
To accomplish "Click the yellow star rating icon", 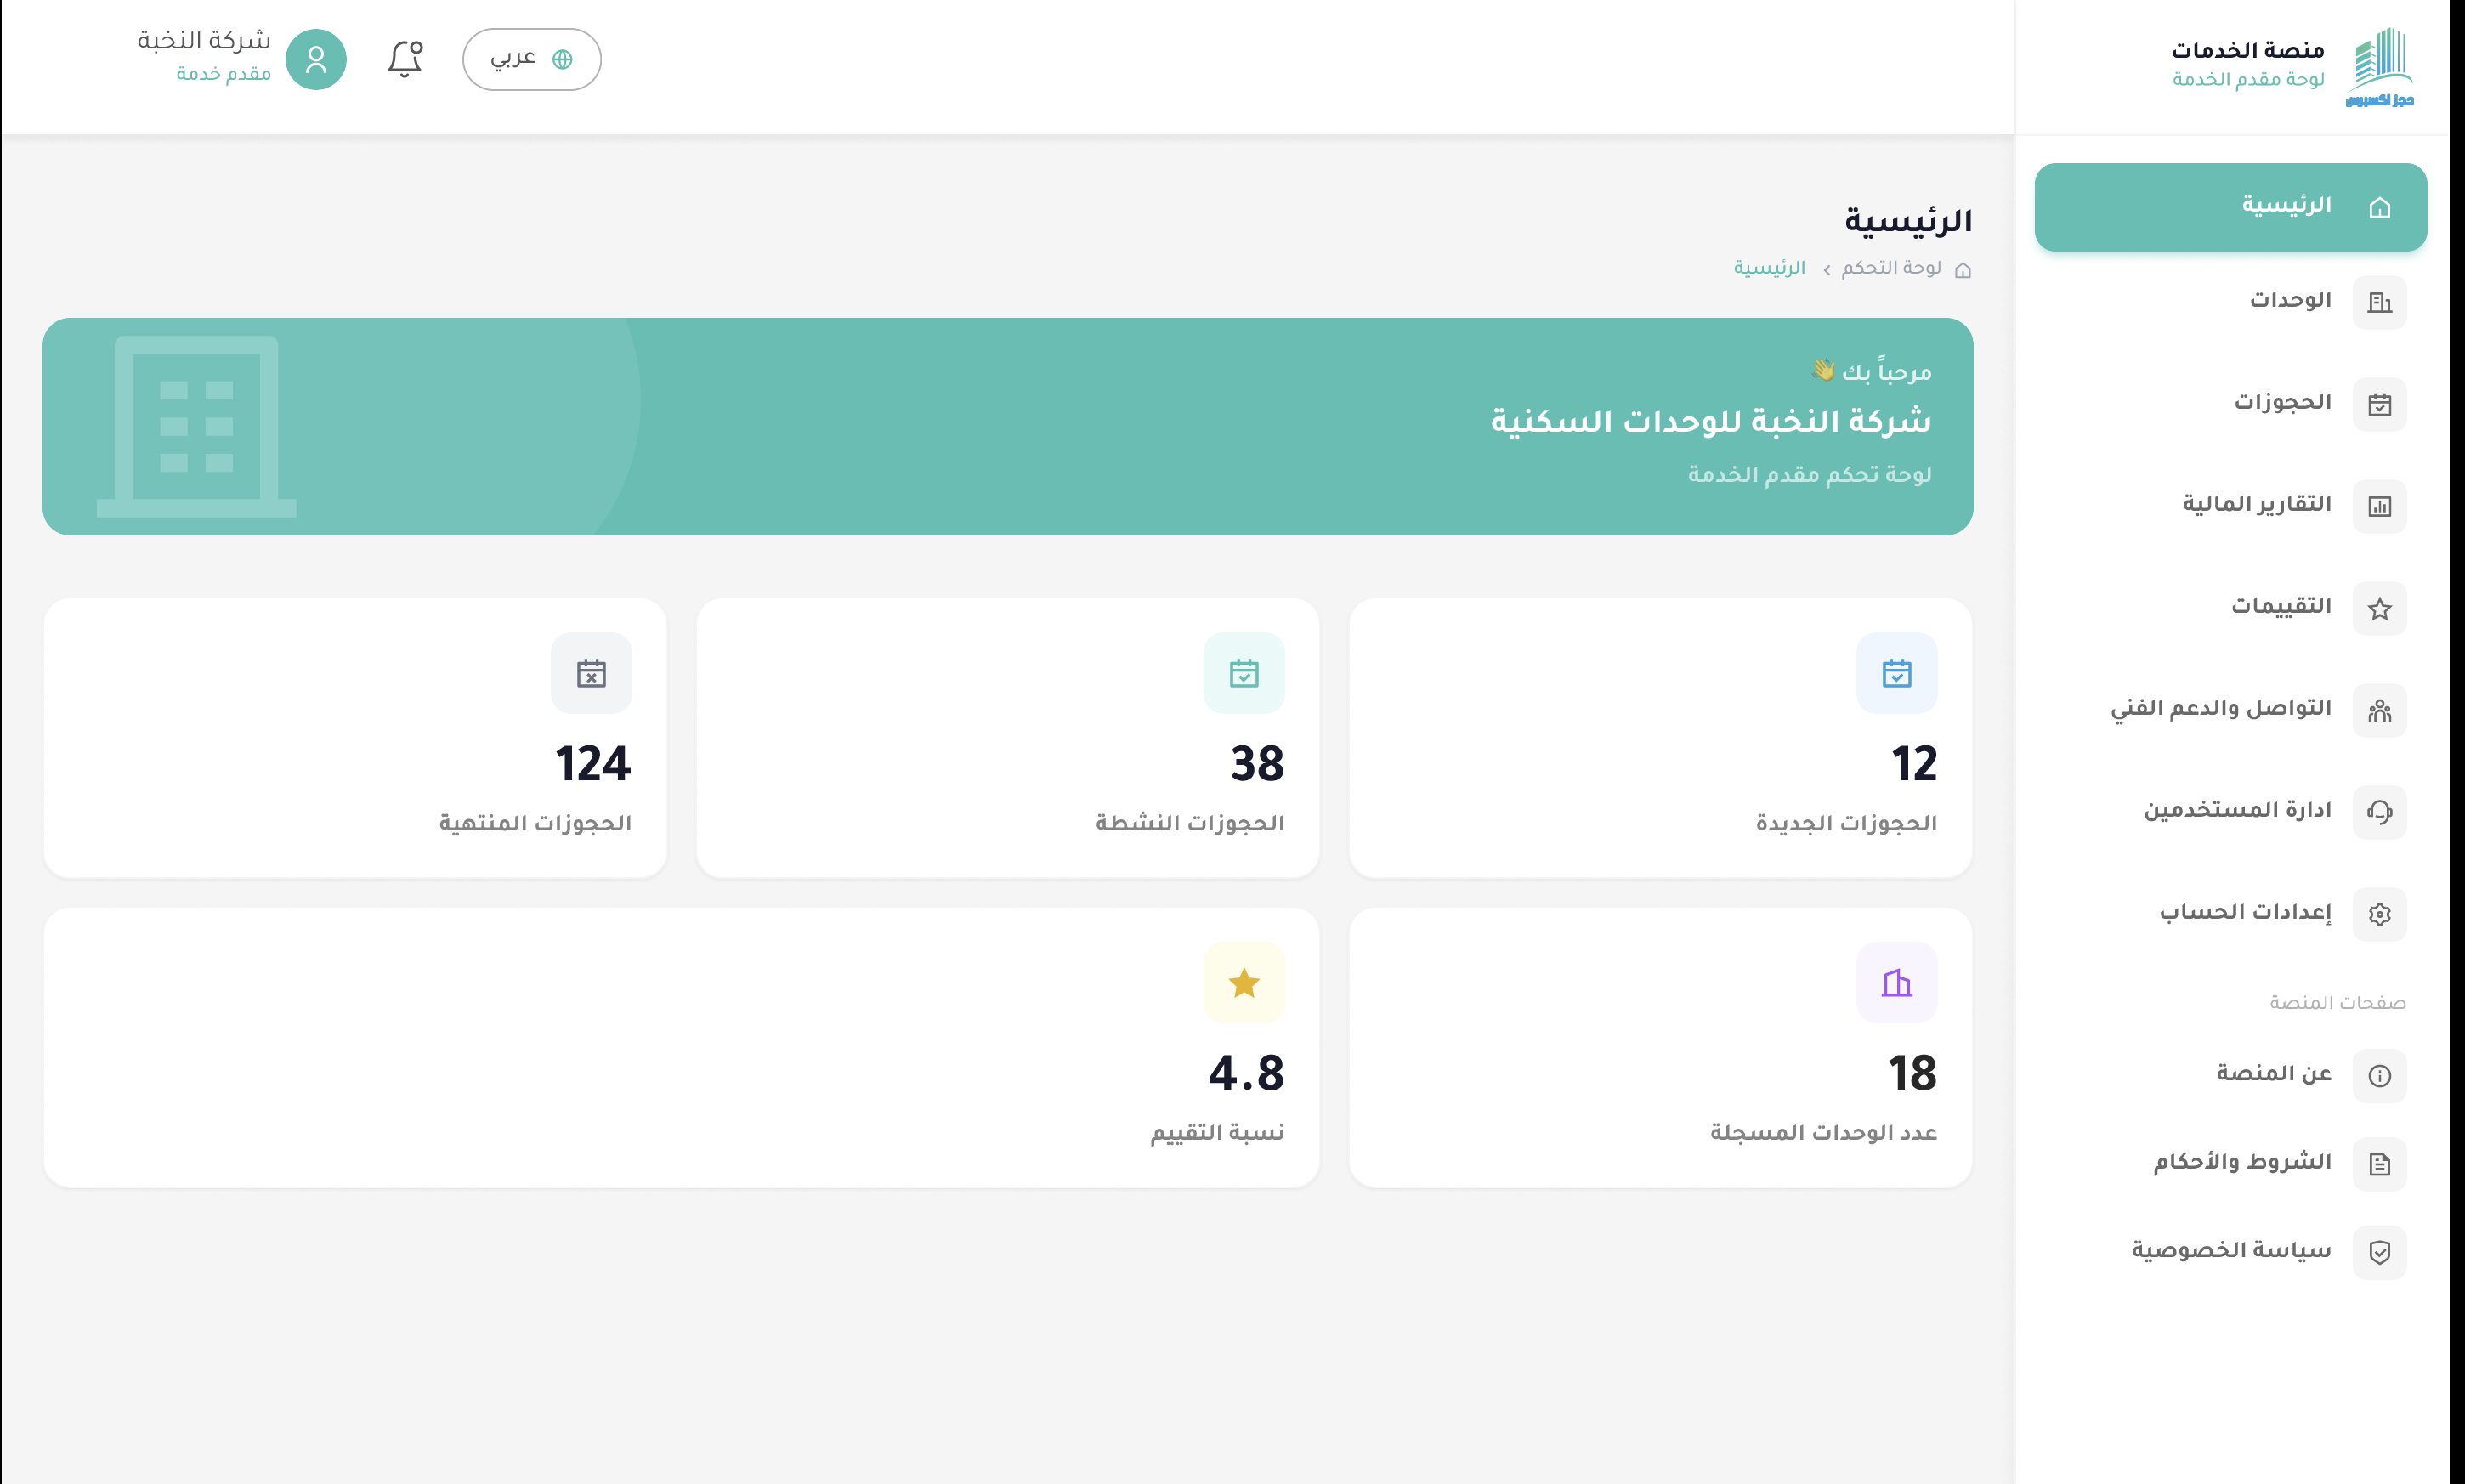I will click(x=1243, y=982).
